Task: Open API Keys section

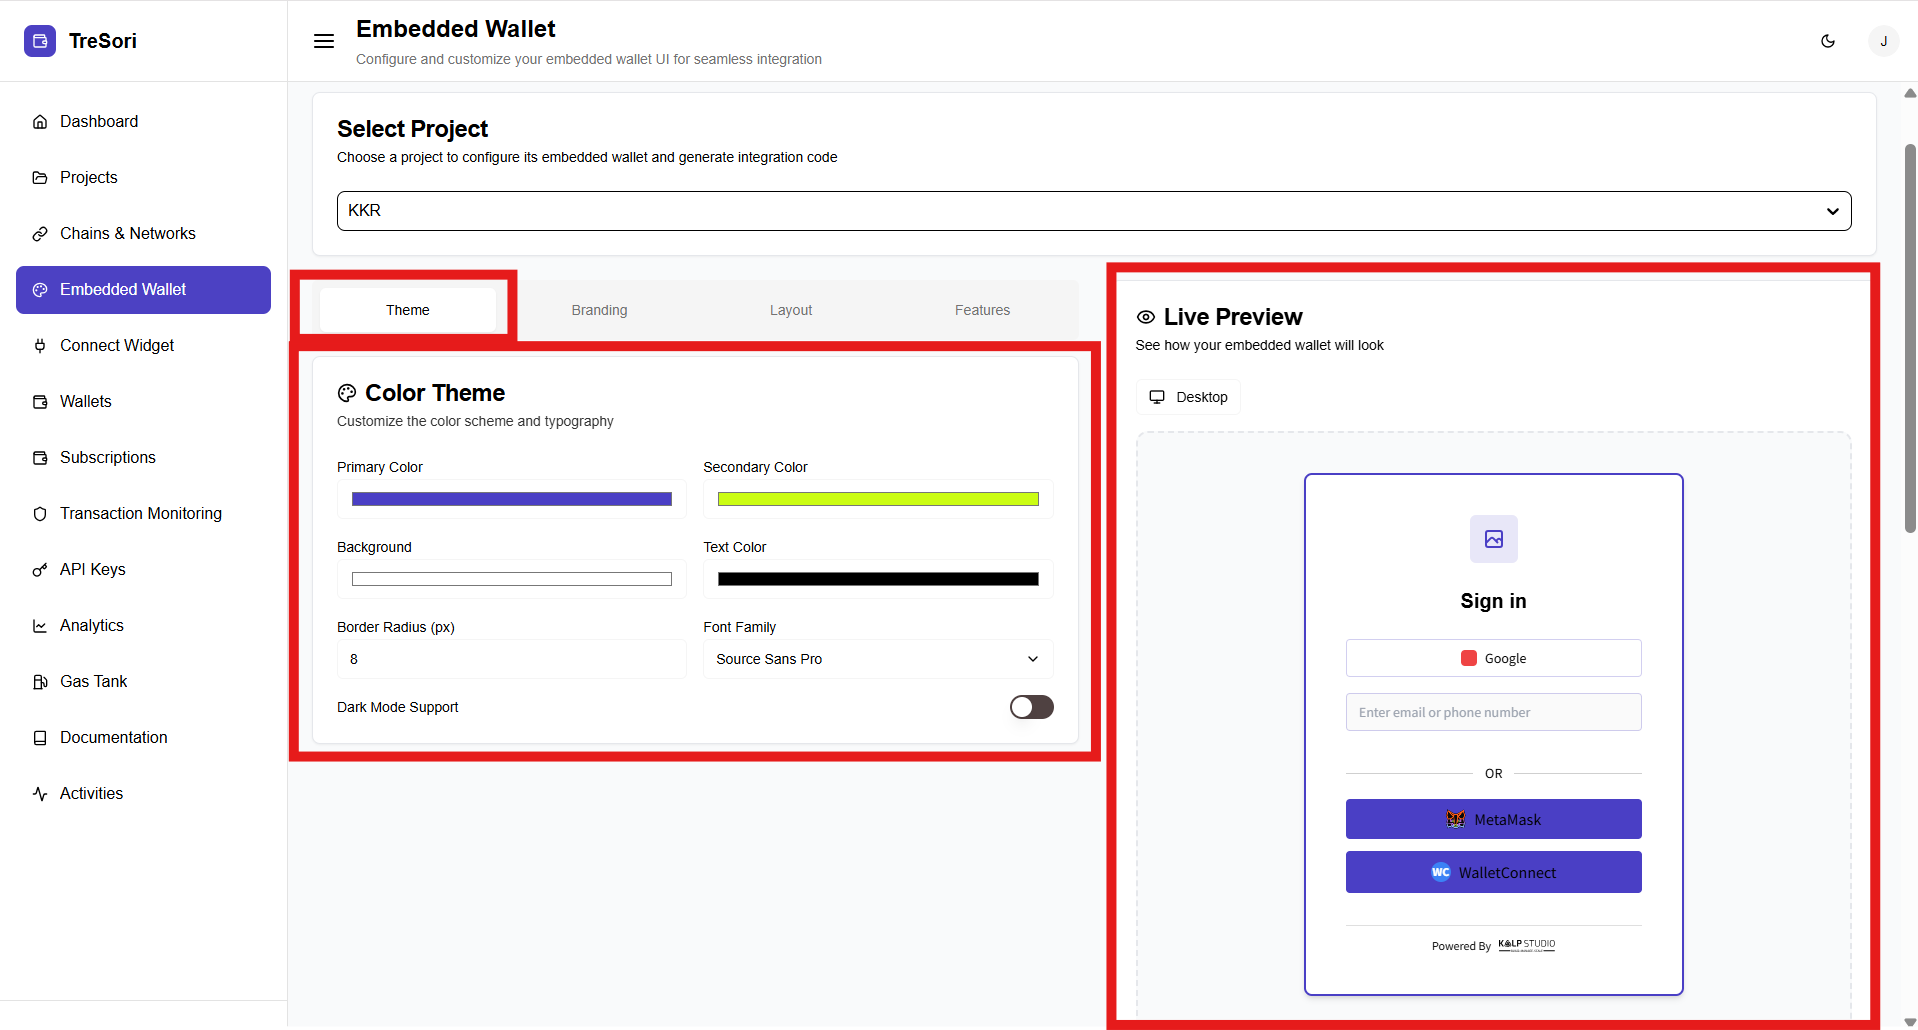Action: click(x=92, y=569)
